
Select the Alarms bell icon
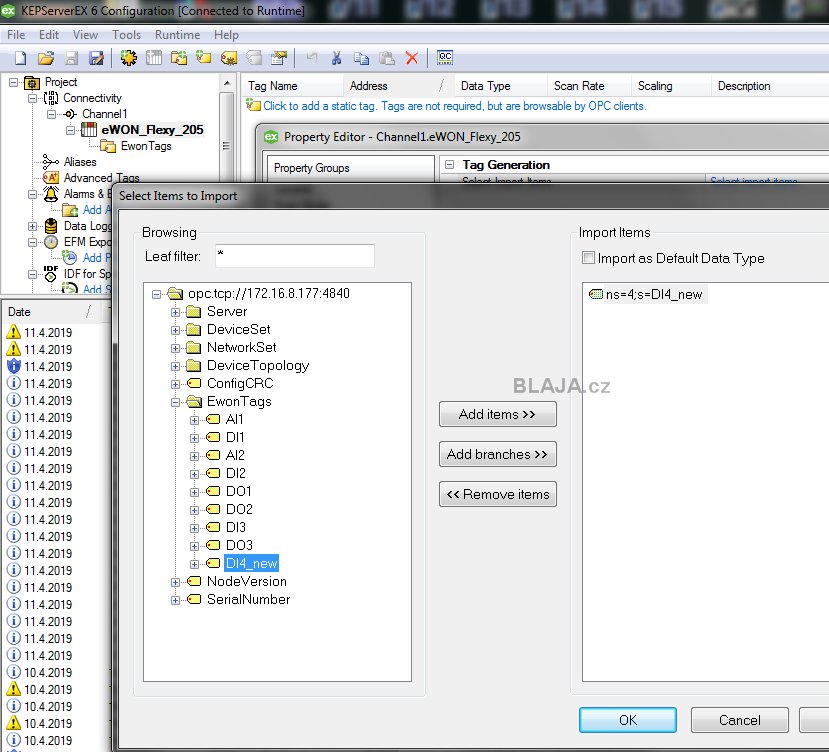[51, 194]
